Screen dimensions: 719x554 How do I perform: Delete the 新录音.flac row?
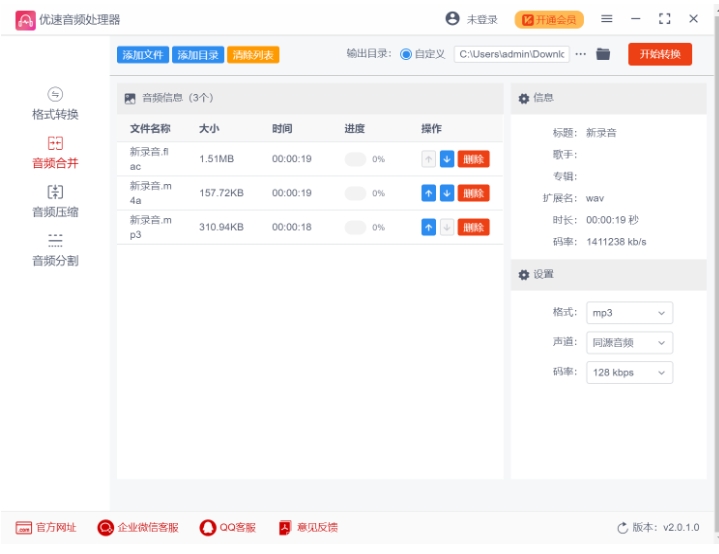[x=473, y=159]
